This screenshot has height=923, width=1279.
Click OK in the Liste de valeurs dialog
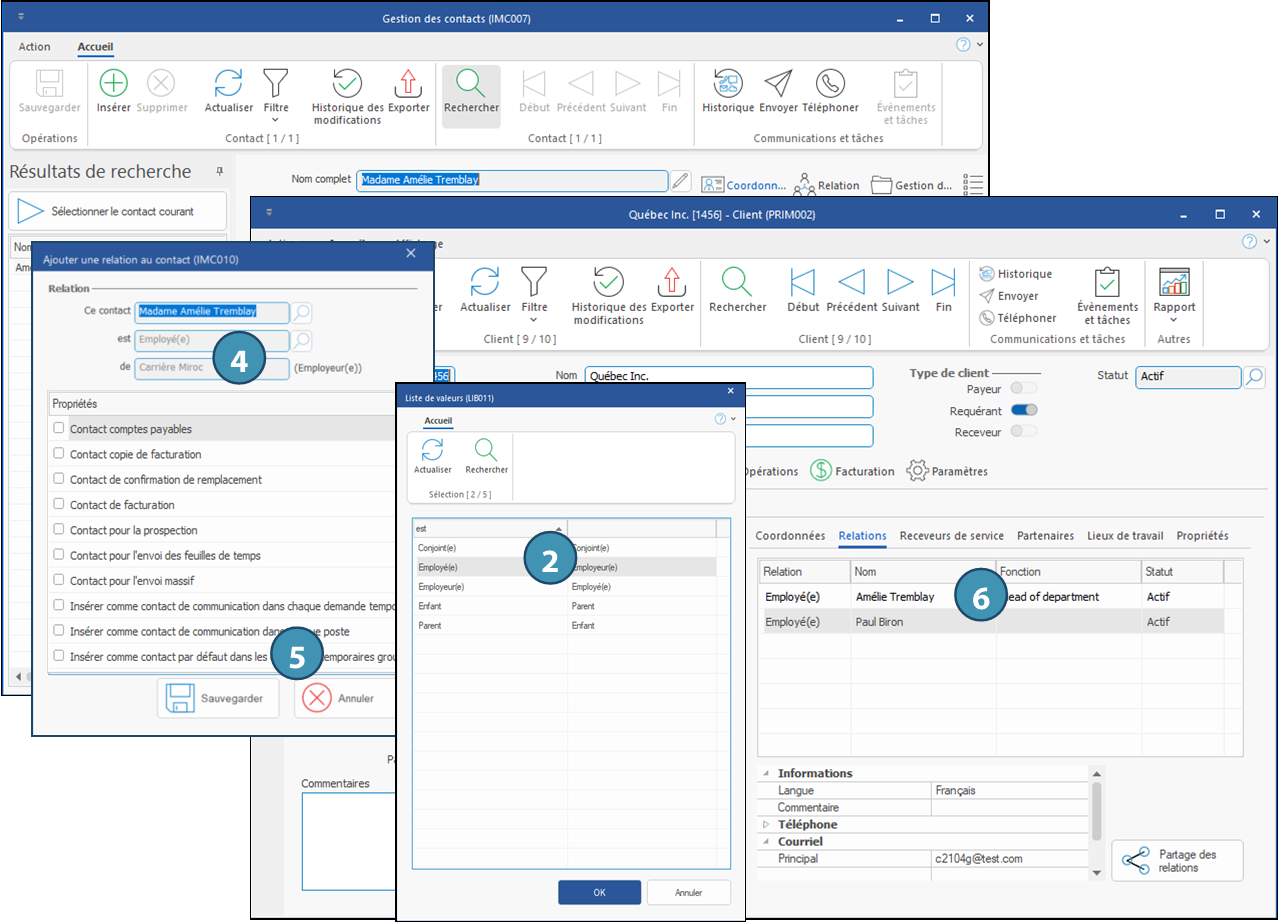[599, 892]
